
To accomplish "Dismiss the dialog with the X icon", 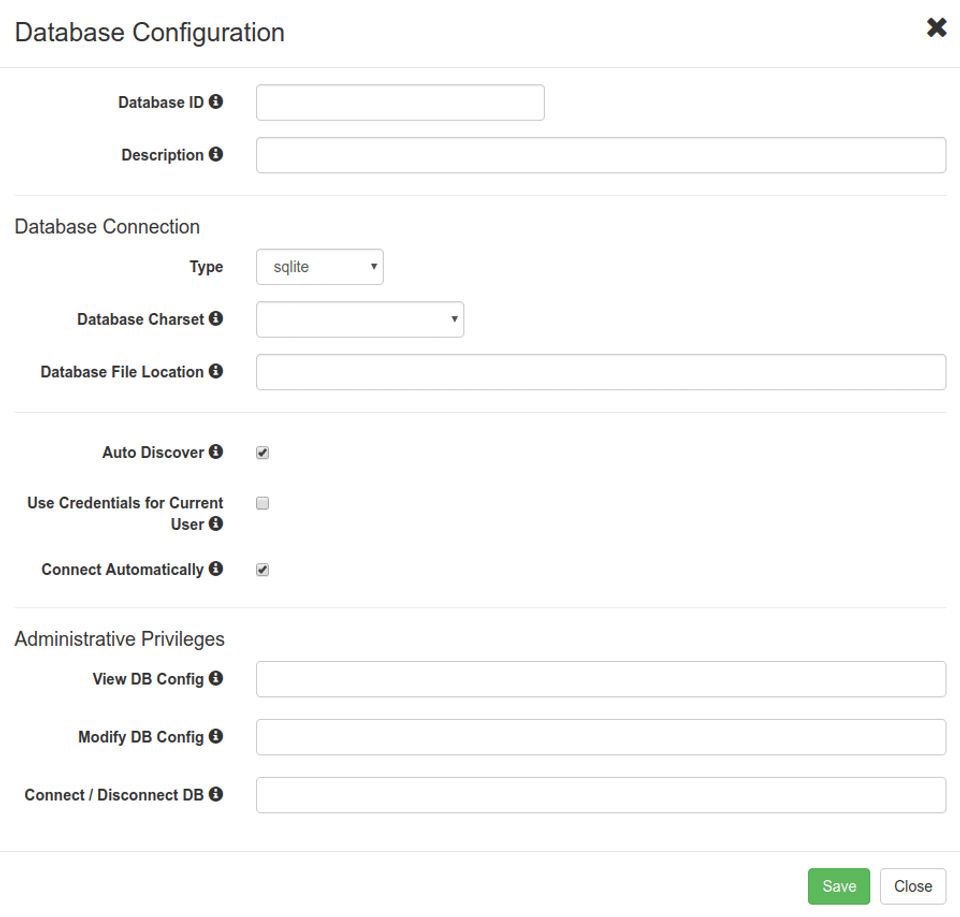I will point(936,28).
